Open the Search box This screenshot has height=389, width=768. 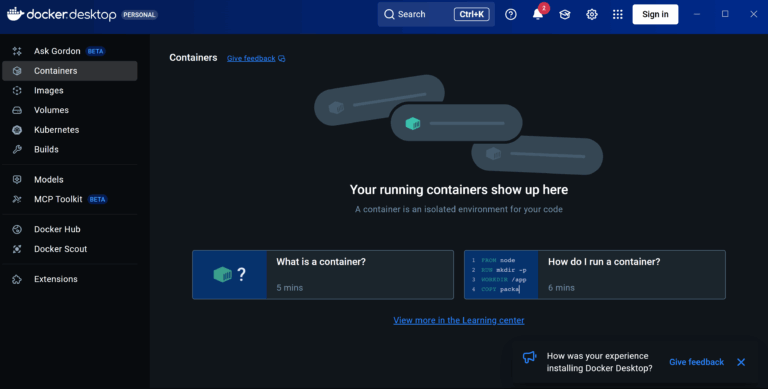[x=436, y=14]
